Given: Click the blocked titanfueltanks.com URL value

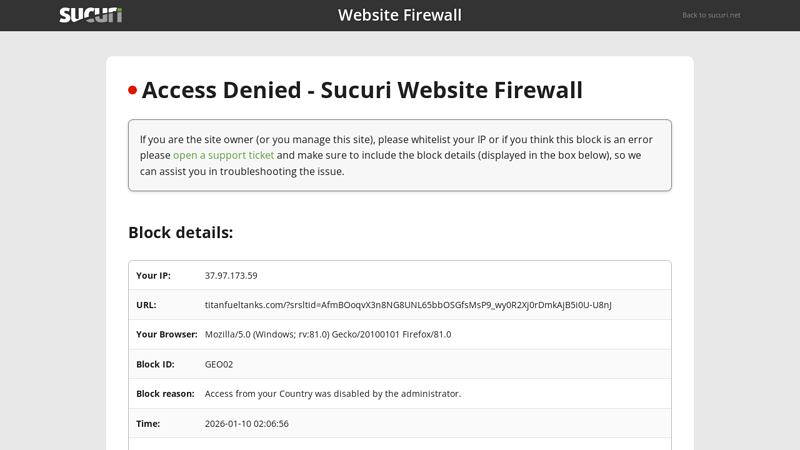Looking at the screenshot, I should tap(408, 305).
